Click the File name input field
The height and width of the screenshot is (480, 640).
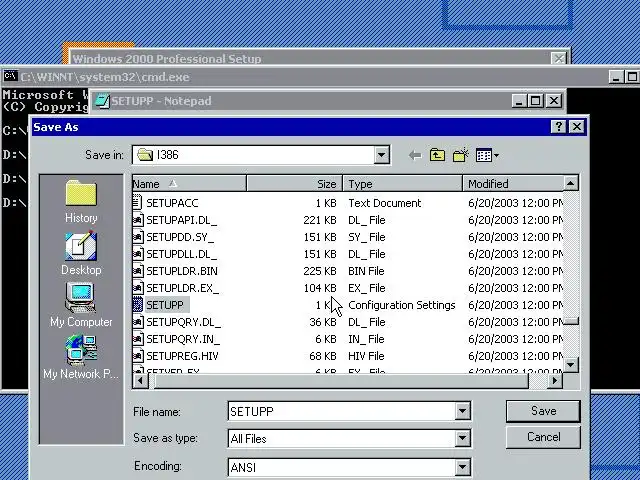click(342, 411)
